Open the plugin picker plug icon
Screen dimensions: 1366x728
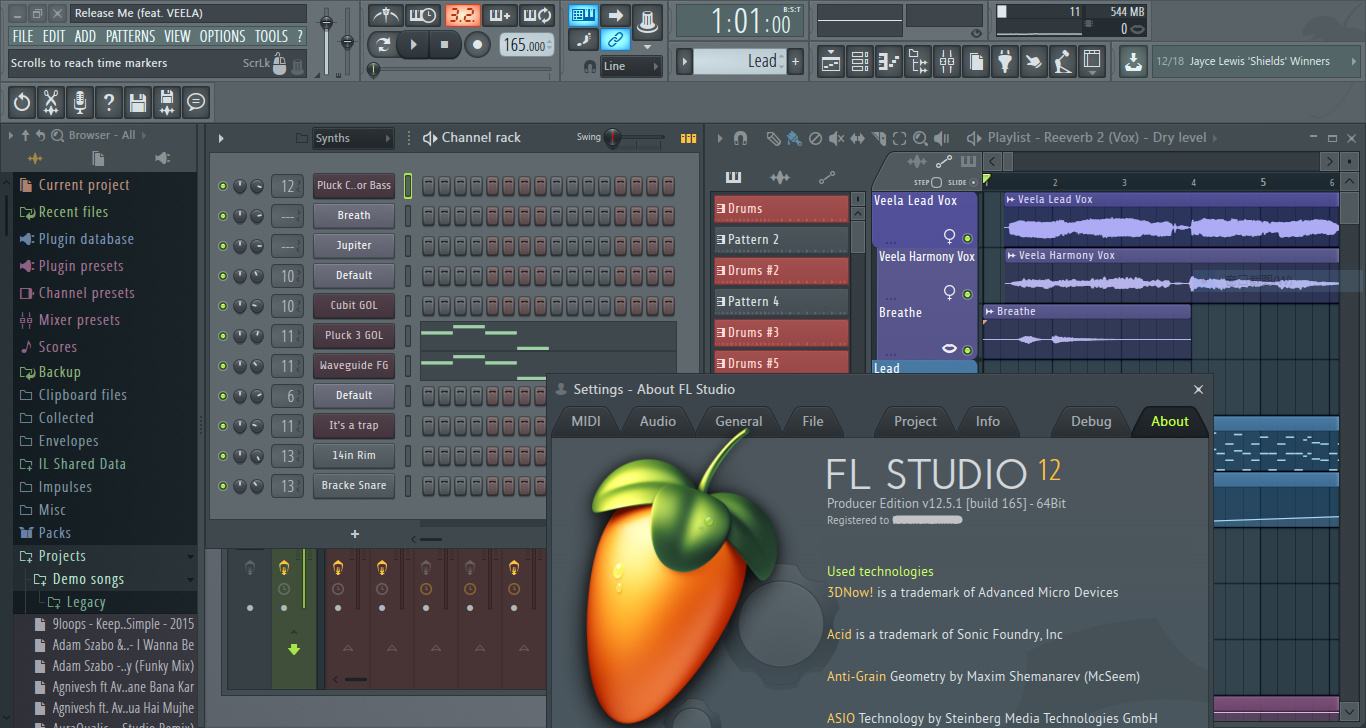coord(1005,61)
